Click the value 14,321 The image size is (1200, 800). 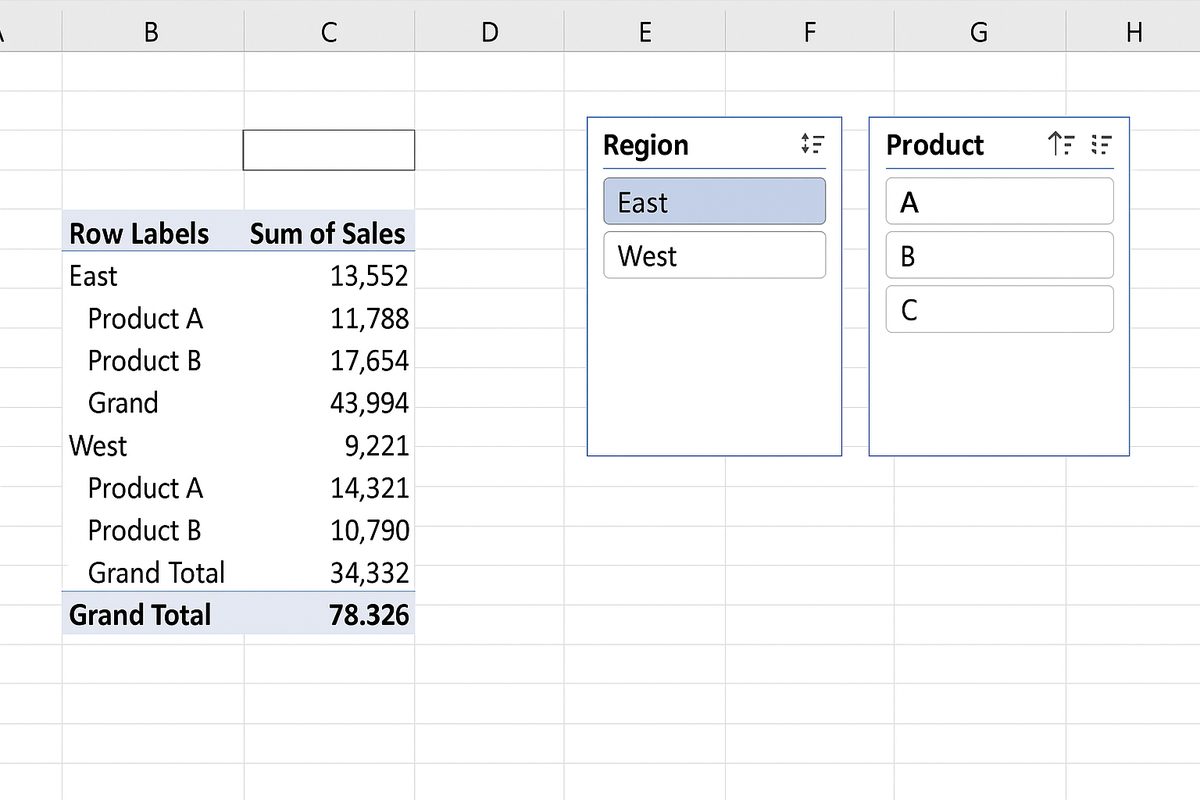click(370, 488)
